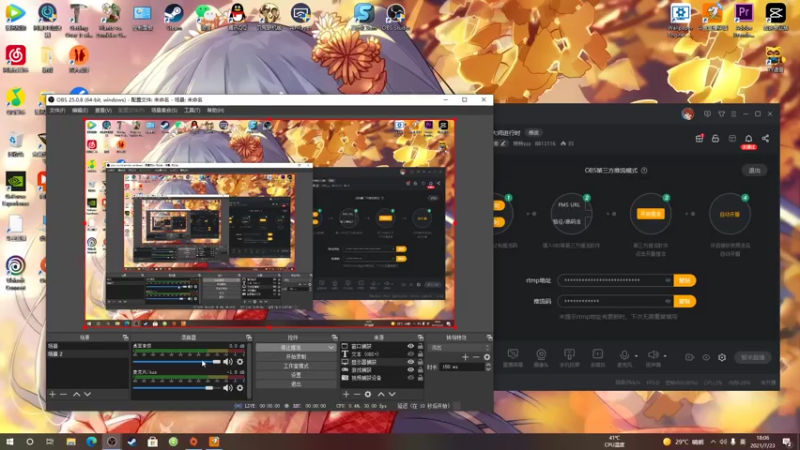Lock the 窗口捕获 source
This screenshot has width=800, height=450.
tap(420, 346)
